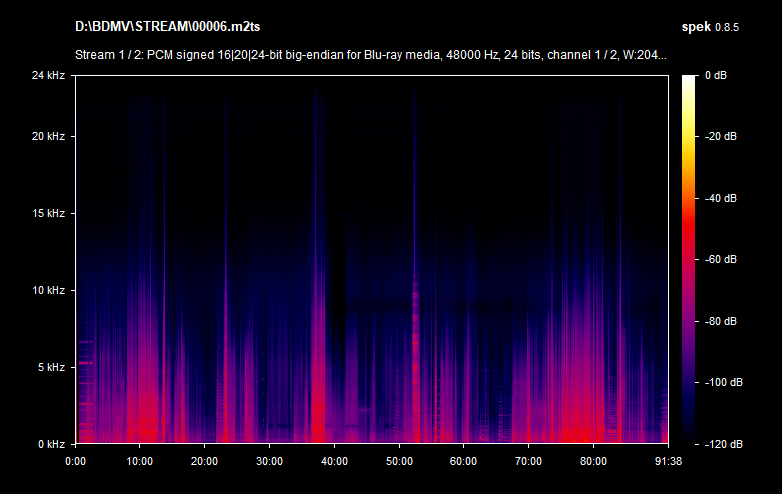Click the vertical dB color gradient bar
Screen dimensions: 782x494
pyautogui.click(x=690, y=260)
